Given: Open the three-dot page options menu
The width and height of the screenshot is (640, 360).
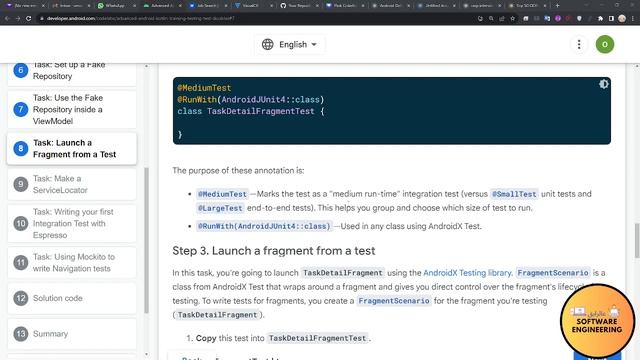Looking at the screenshot, I should pyautogui.click(x=579, y=44).
